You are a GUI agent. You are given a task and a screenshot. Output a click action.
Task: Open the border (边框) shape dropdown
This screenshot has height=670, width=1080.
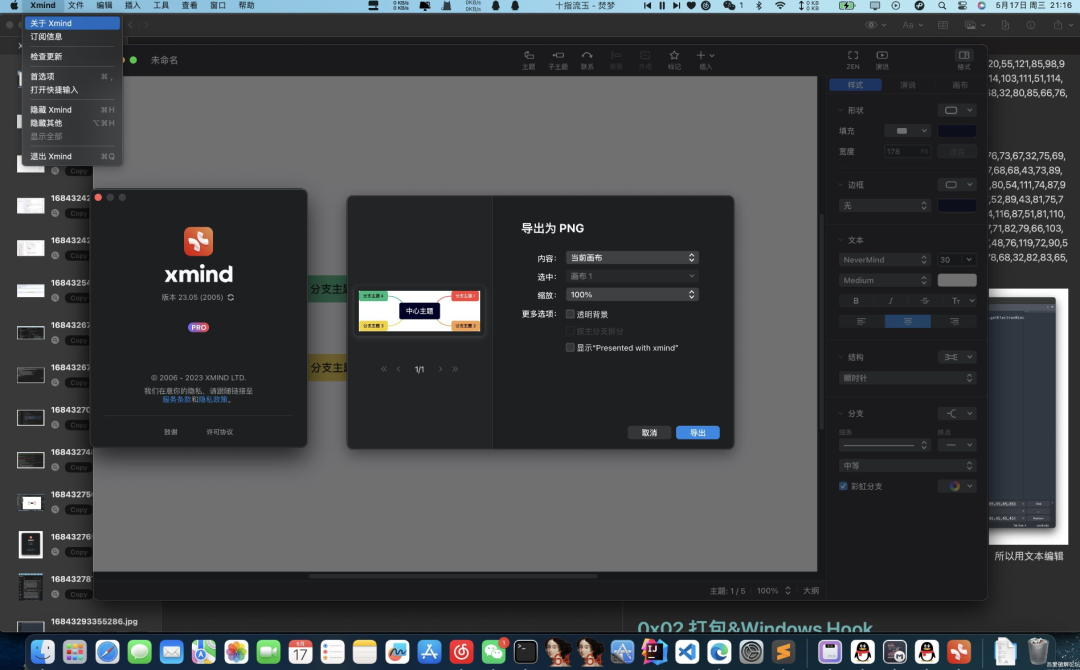coord(957,185)
